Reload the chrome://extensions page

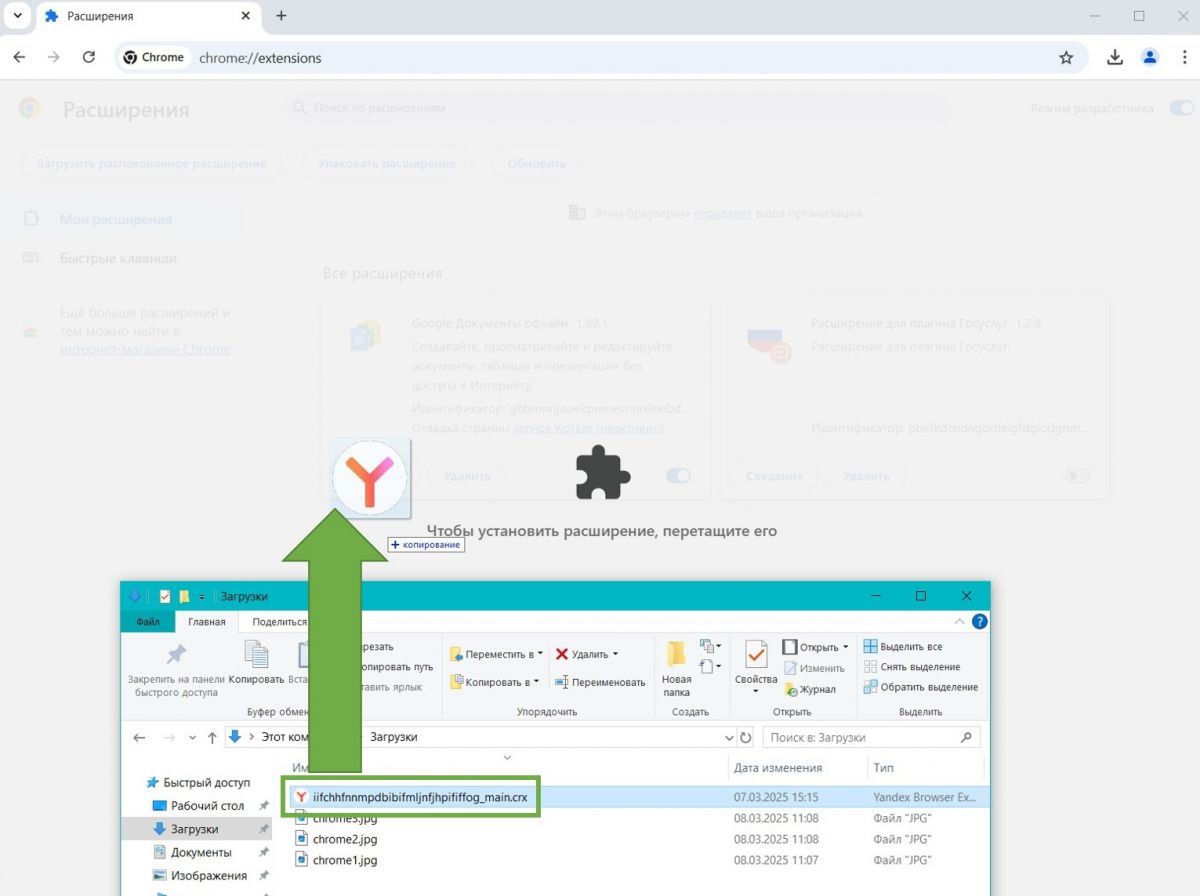tap(89, 58)
